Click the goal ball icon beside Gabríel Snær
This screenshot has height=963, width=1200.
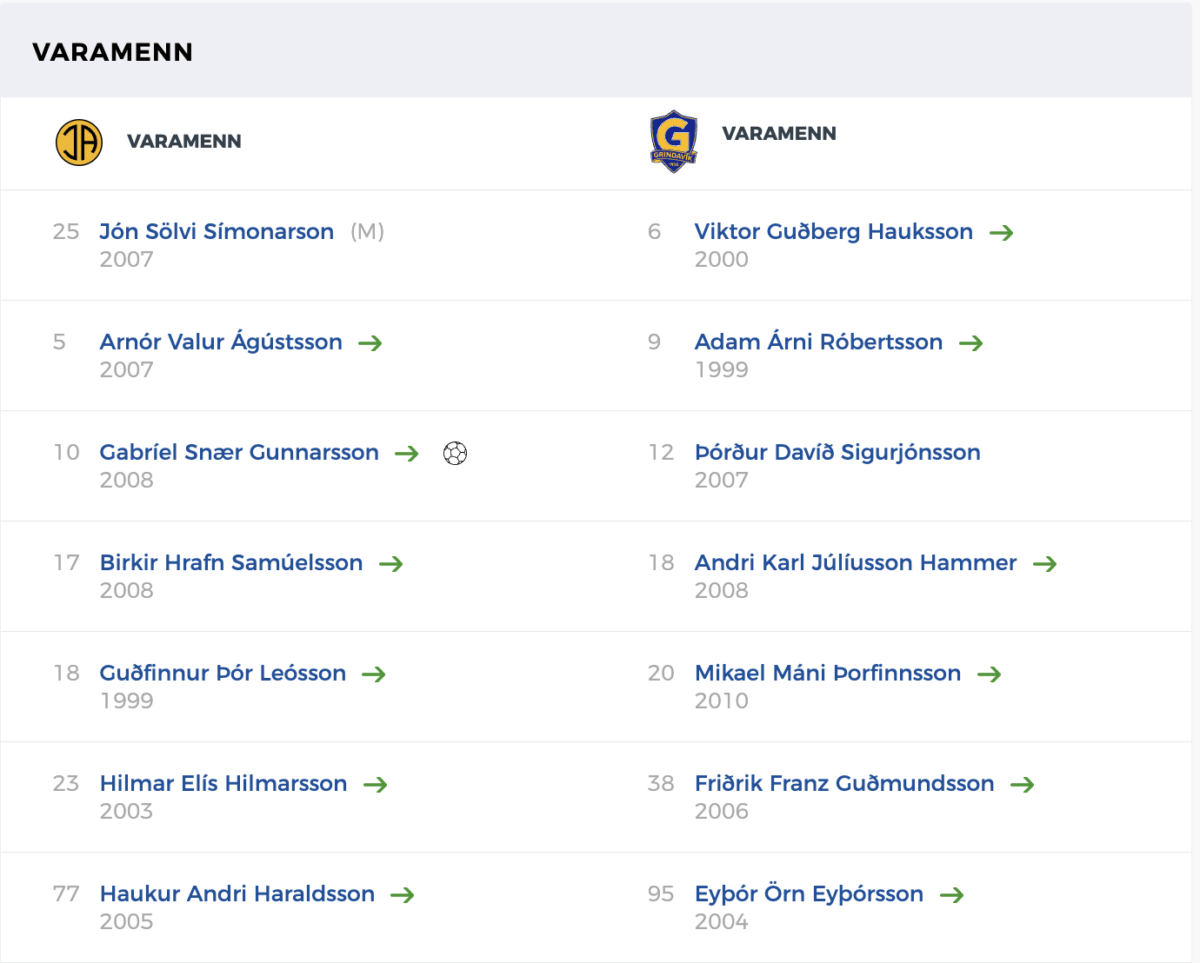[x=455, y=453]
